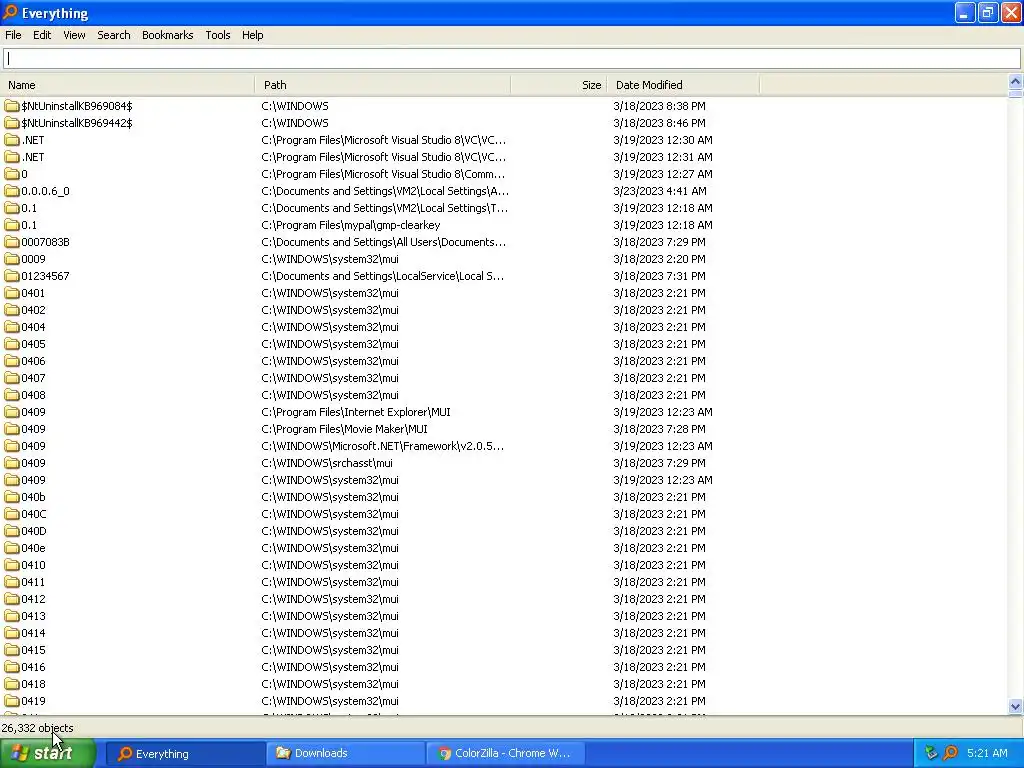The image size is (1024, 768).
Task: Sort by the Path column header
Action: 383,85
